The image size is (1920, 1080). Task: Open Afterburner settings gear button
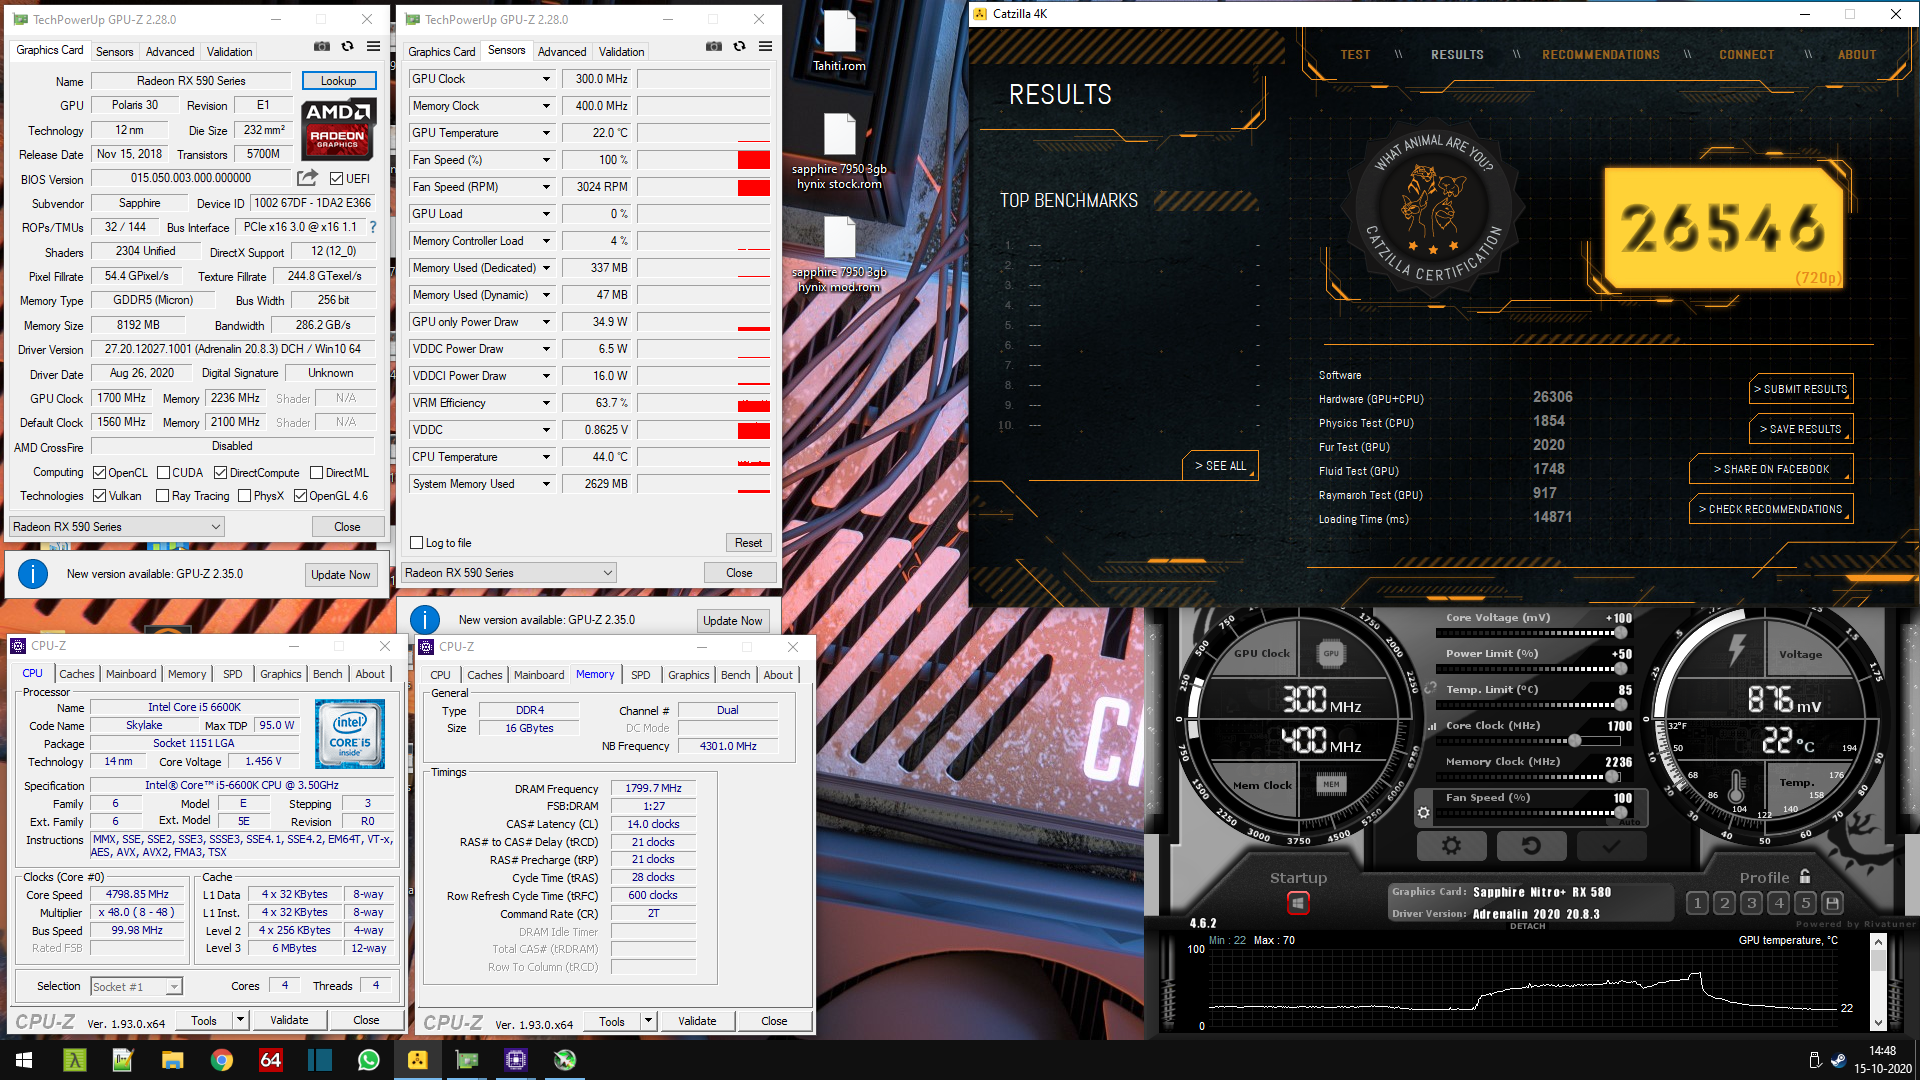click(1451, 846)
